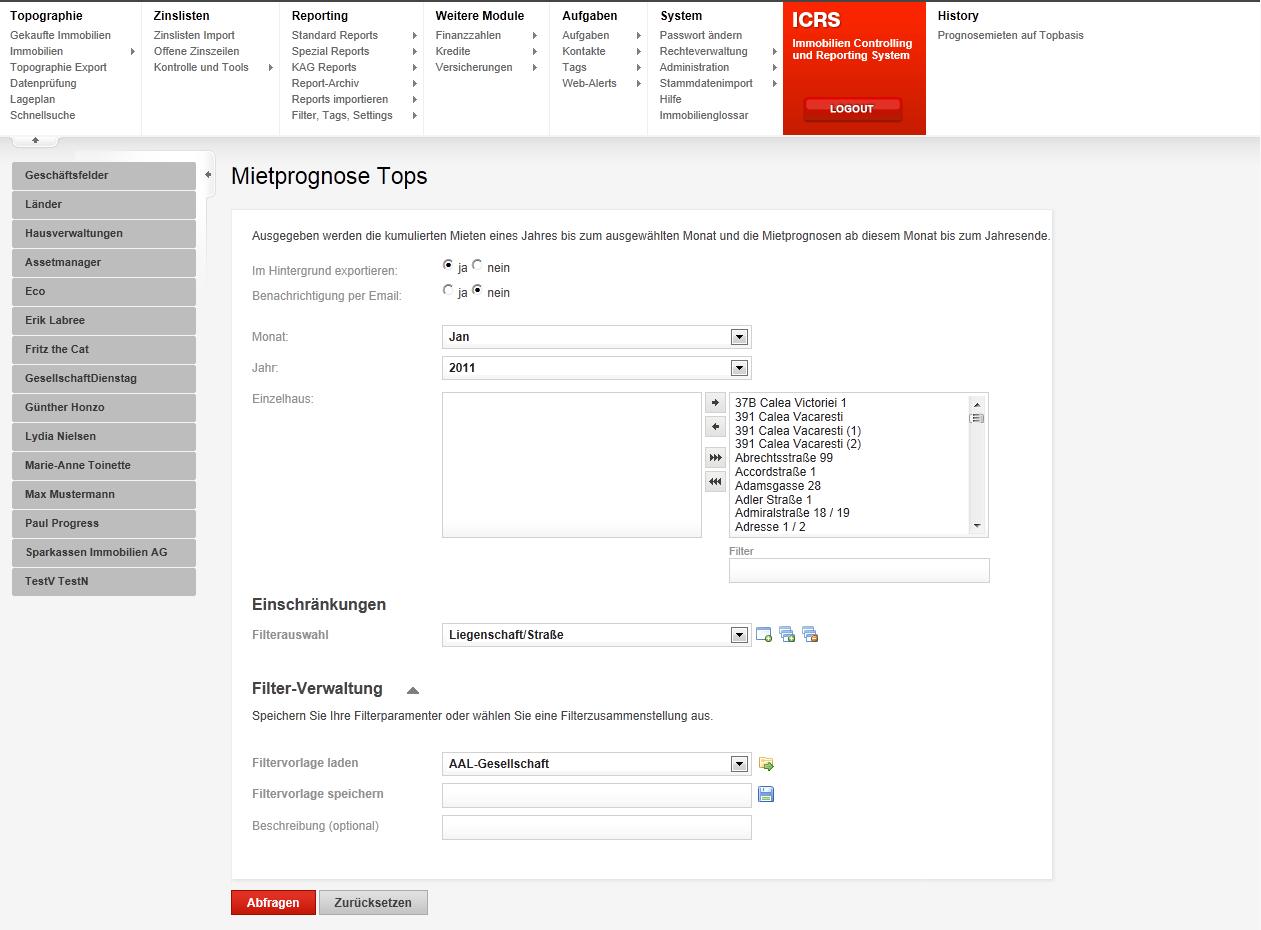
Task: Expand the Finanzzahlen submenu
Action: point(535,35)
